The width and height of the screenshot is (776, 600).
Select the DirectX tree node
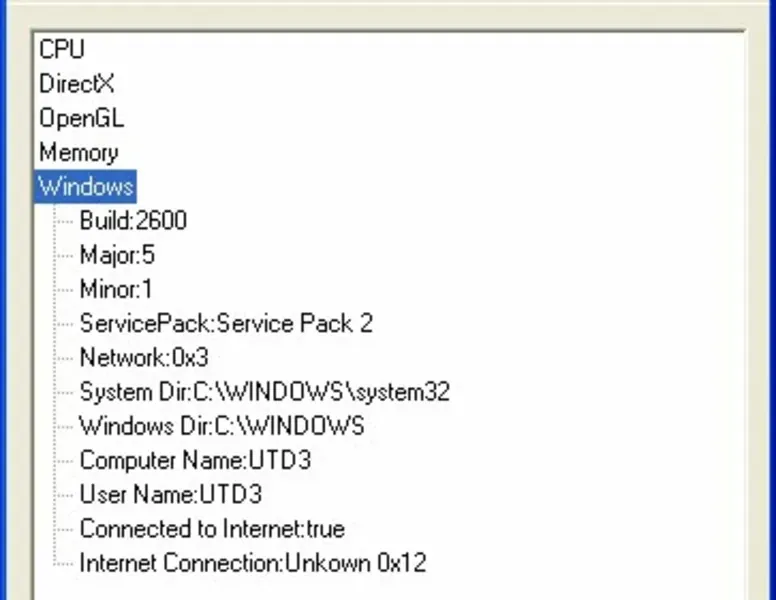[76, 84]
